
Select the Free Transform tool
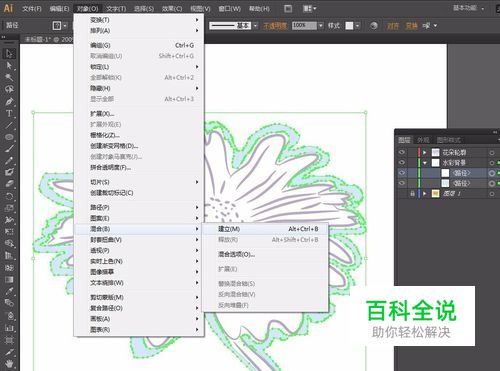9,232
